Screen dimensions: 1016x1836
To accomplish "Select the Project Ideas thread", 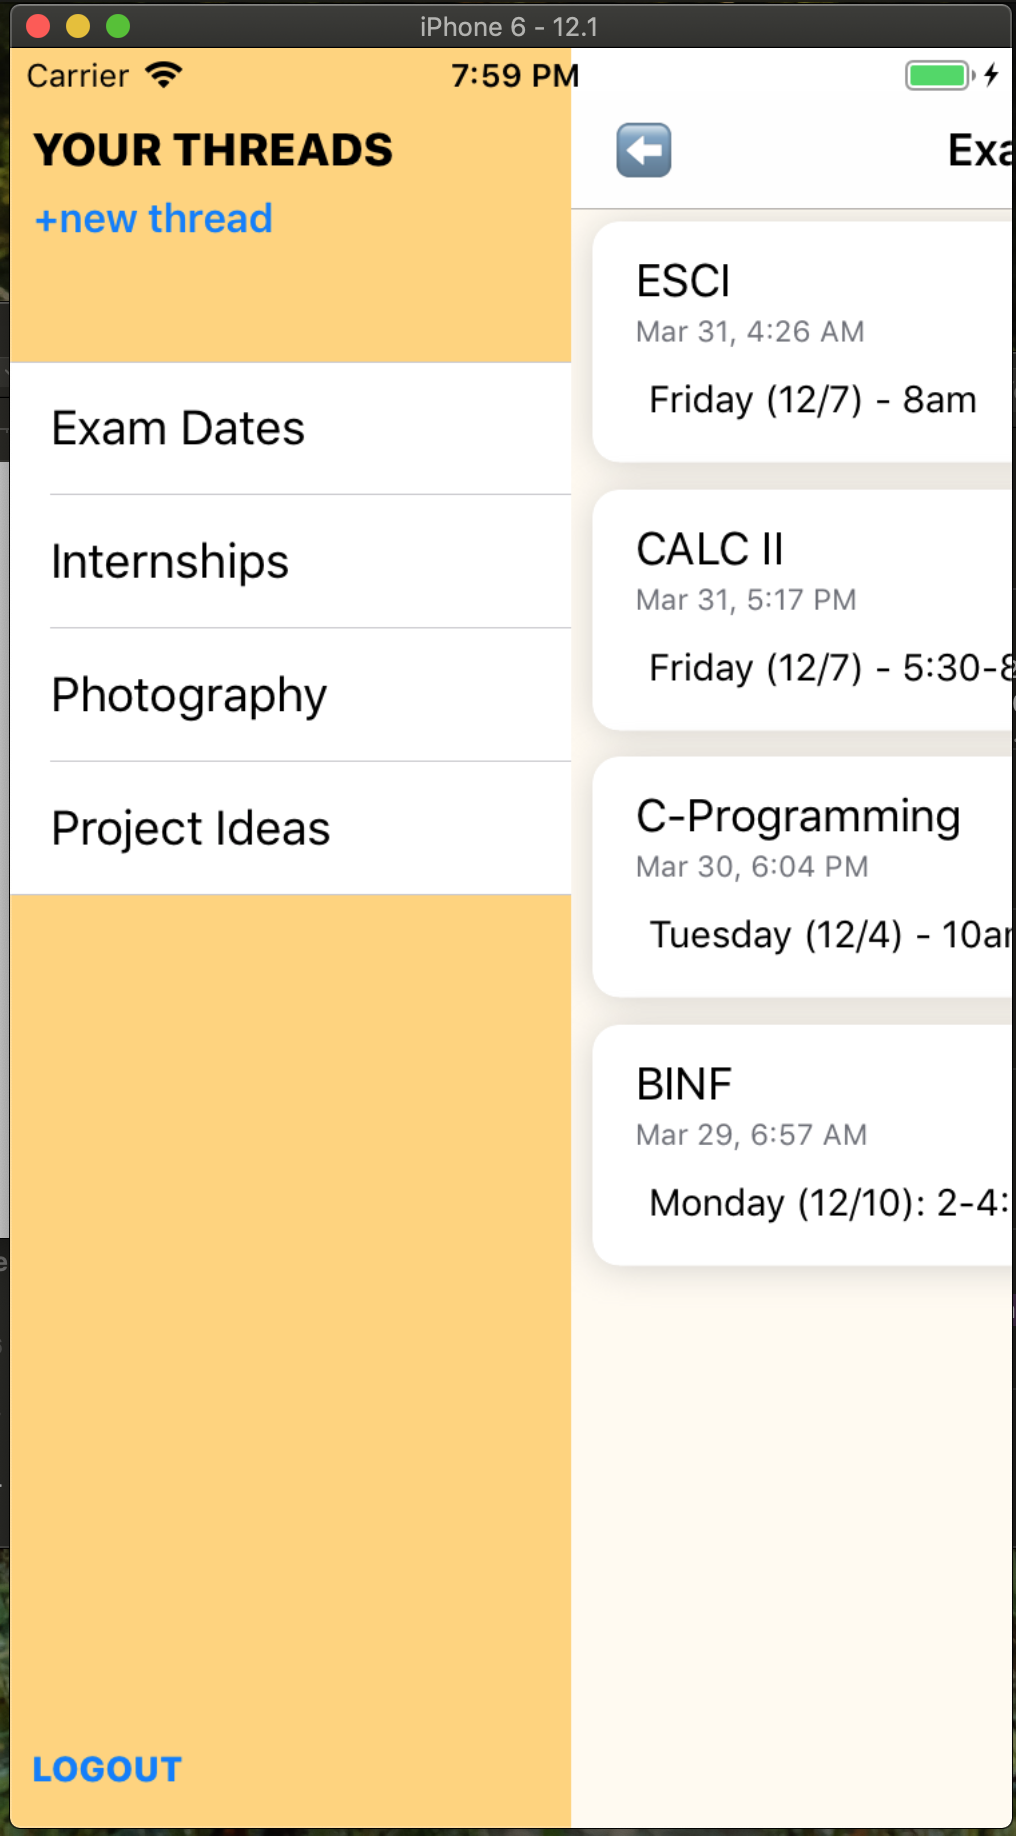I will [x=291, y=828].
